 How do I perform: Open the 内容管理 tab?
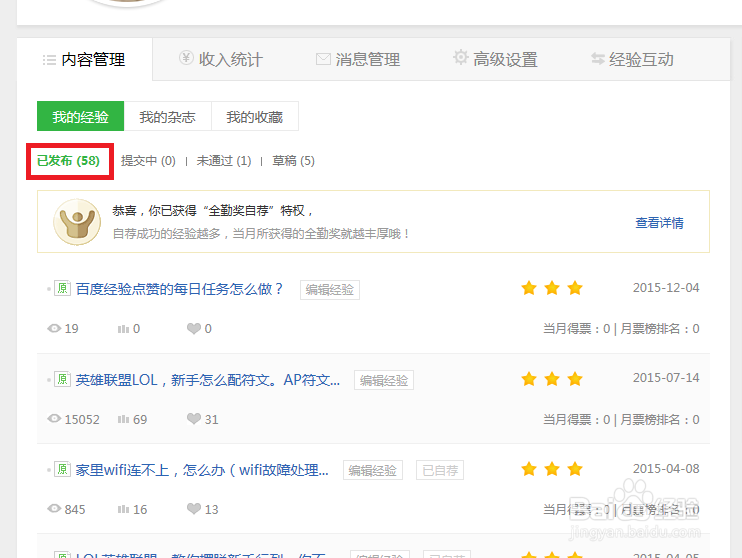(x=85, y=60)
